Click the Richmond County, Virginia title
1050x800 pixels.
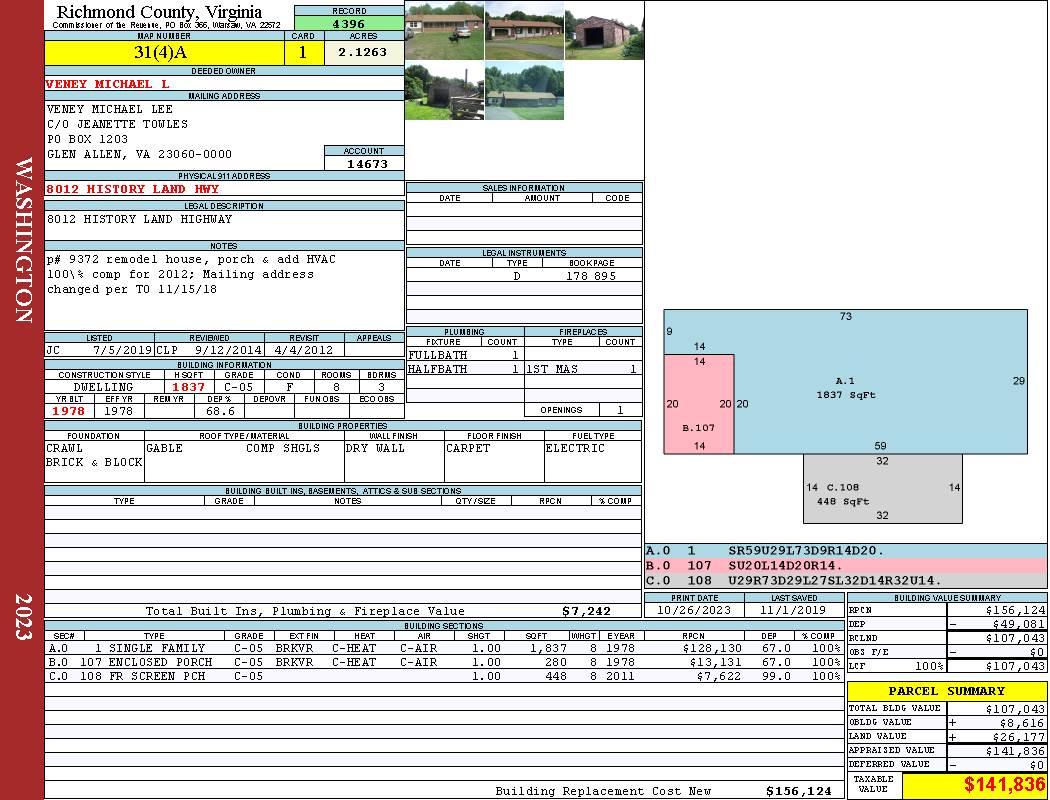(159, 11)
